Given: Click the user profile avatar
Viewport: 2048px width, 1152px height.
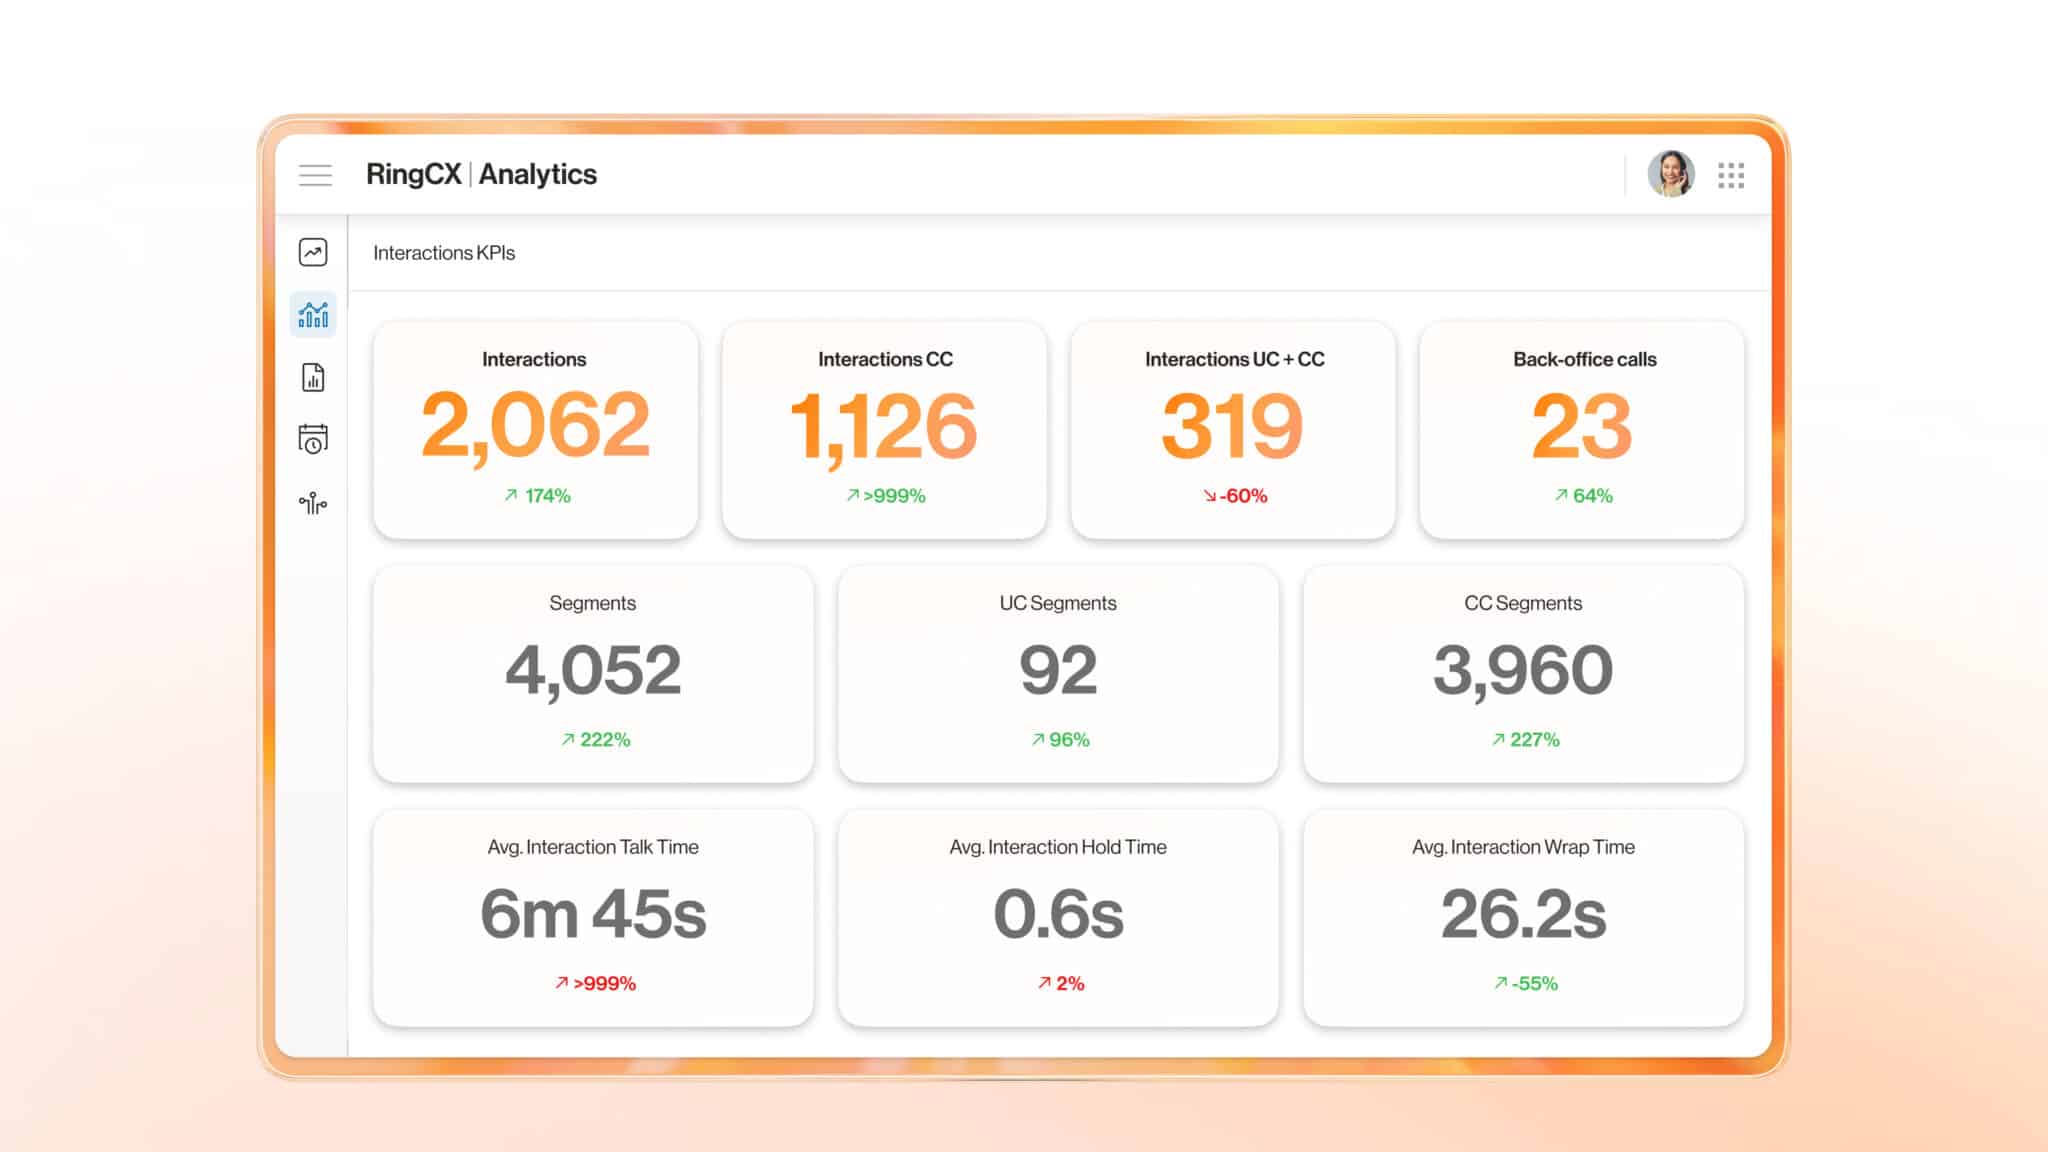Looking at the screenshot, I should (x=1670, y=175).
